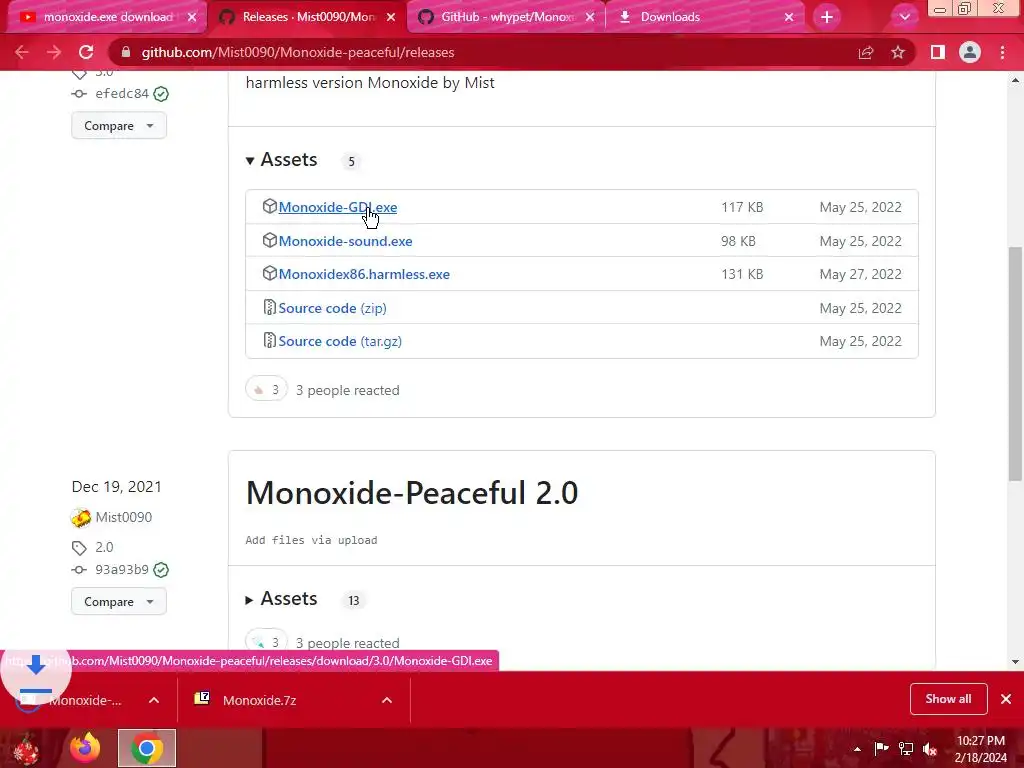1024x768 pixels.
Task: Close the GitHub - whypet/Monoxide tab
Action: 590,17
